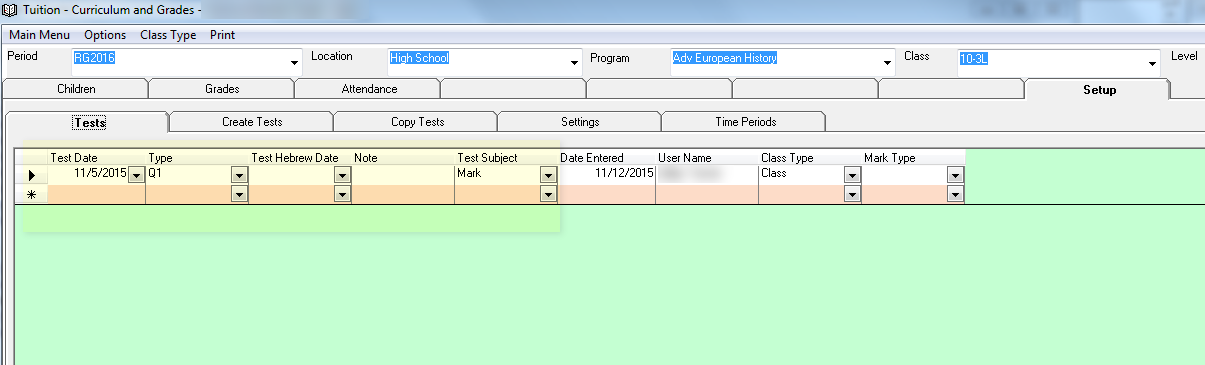Open Class Type dropdown in Q1 row
Viewport: 1205px width, 365px height.
(x=851, y=174)
